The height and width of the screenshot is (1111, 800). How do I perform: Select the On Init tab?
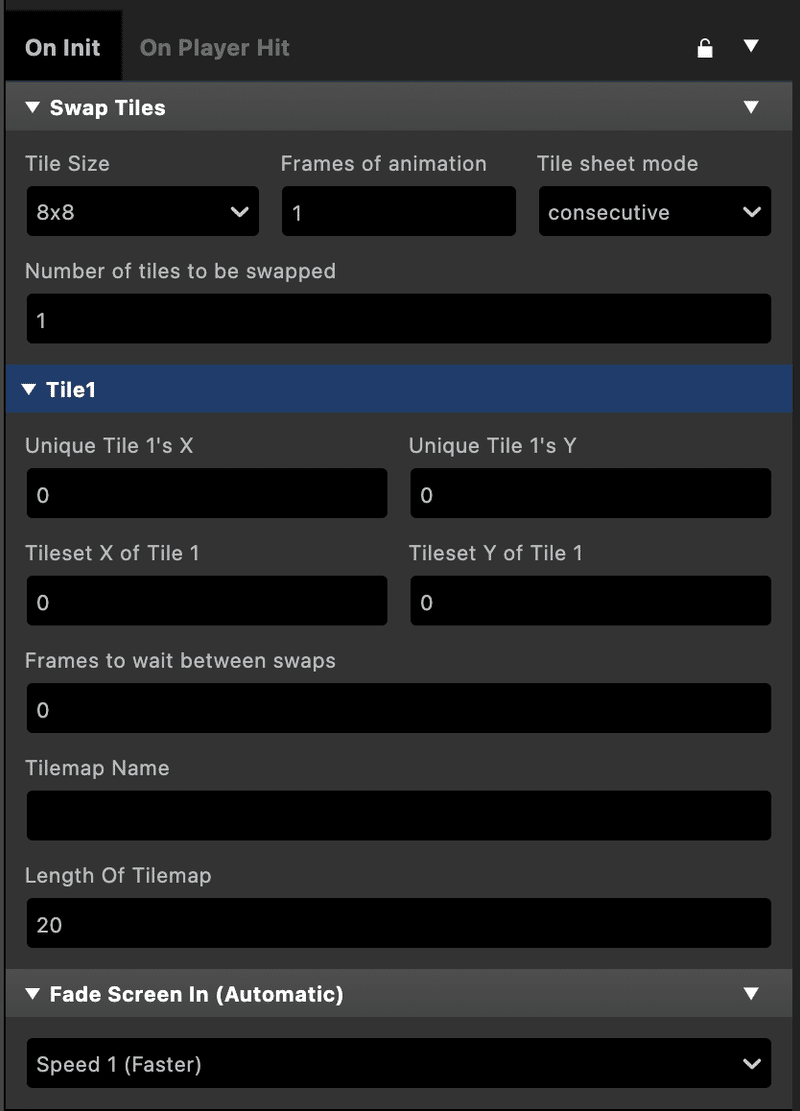tap(63, 46)
